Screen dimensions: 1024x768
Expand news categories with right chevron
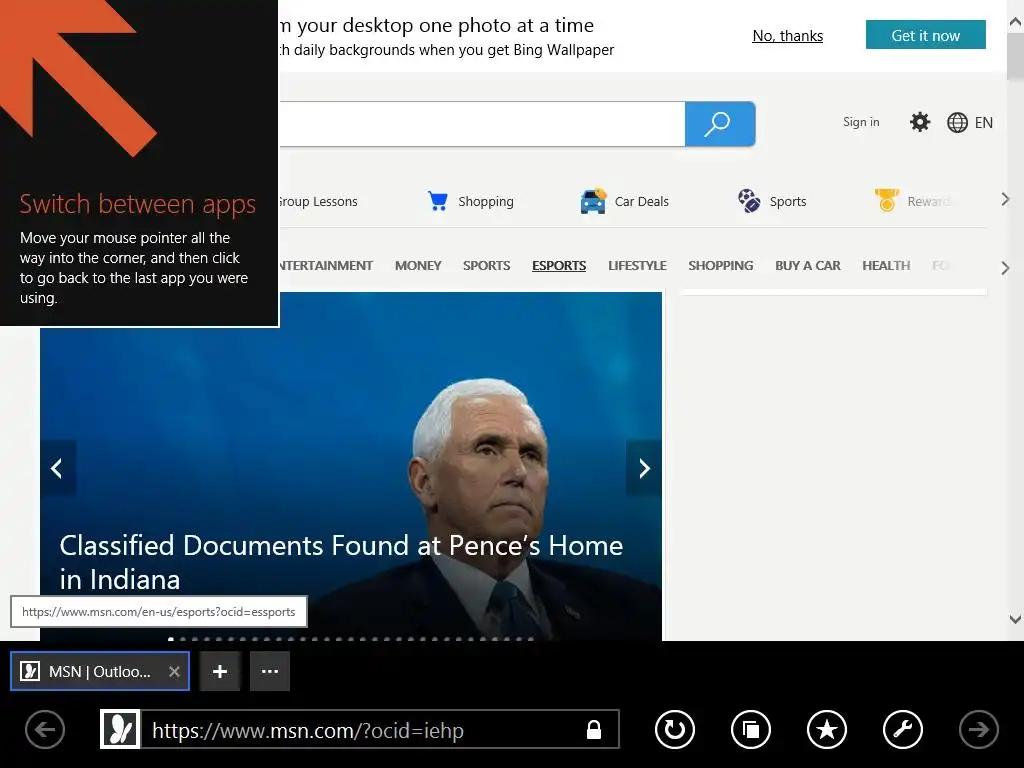(1006, 268)
